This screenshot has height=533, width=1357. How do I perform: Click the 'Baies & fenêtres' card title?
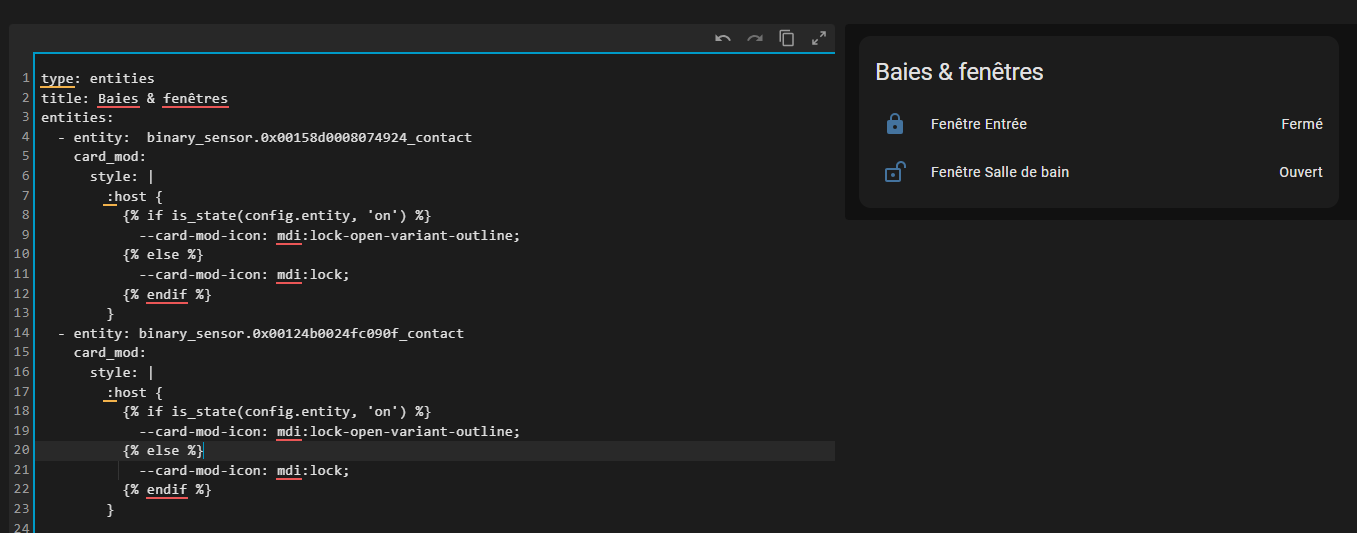click(959, 72)
